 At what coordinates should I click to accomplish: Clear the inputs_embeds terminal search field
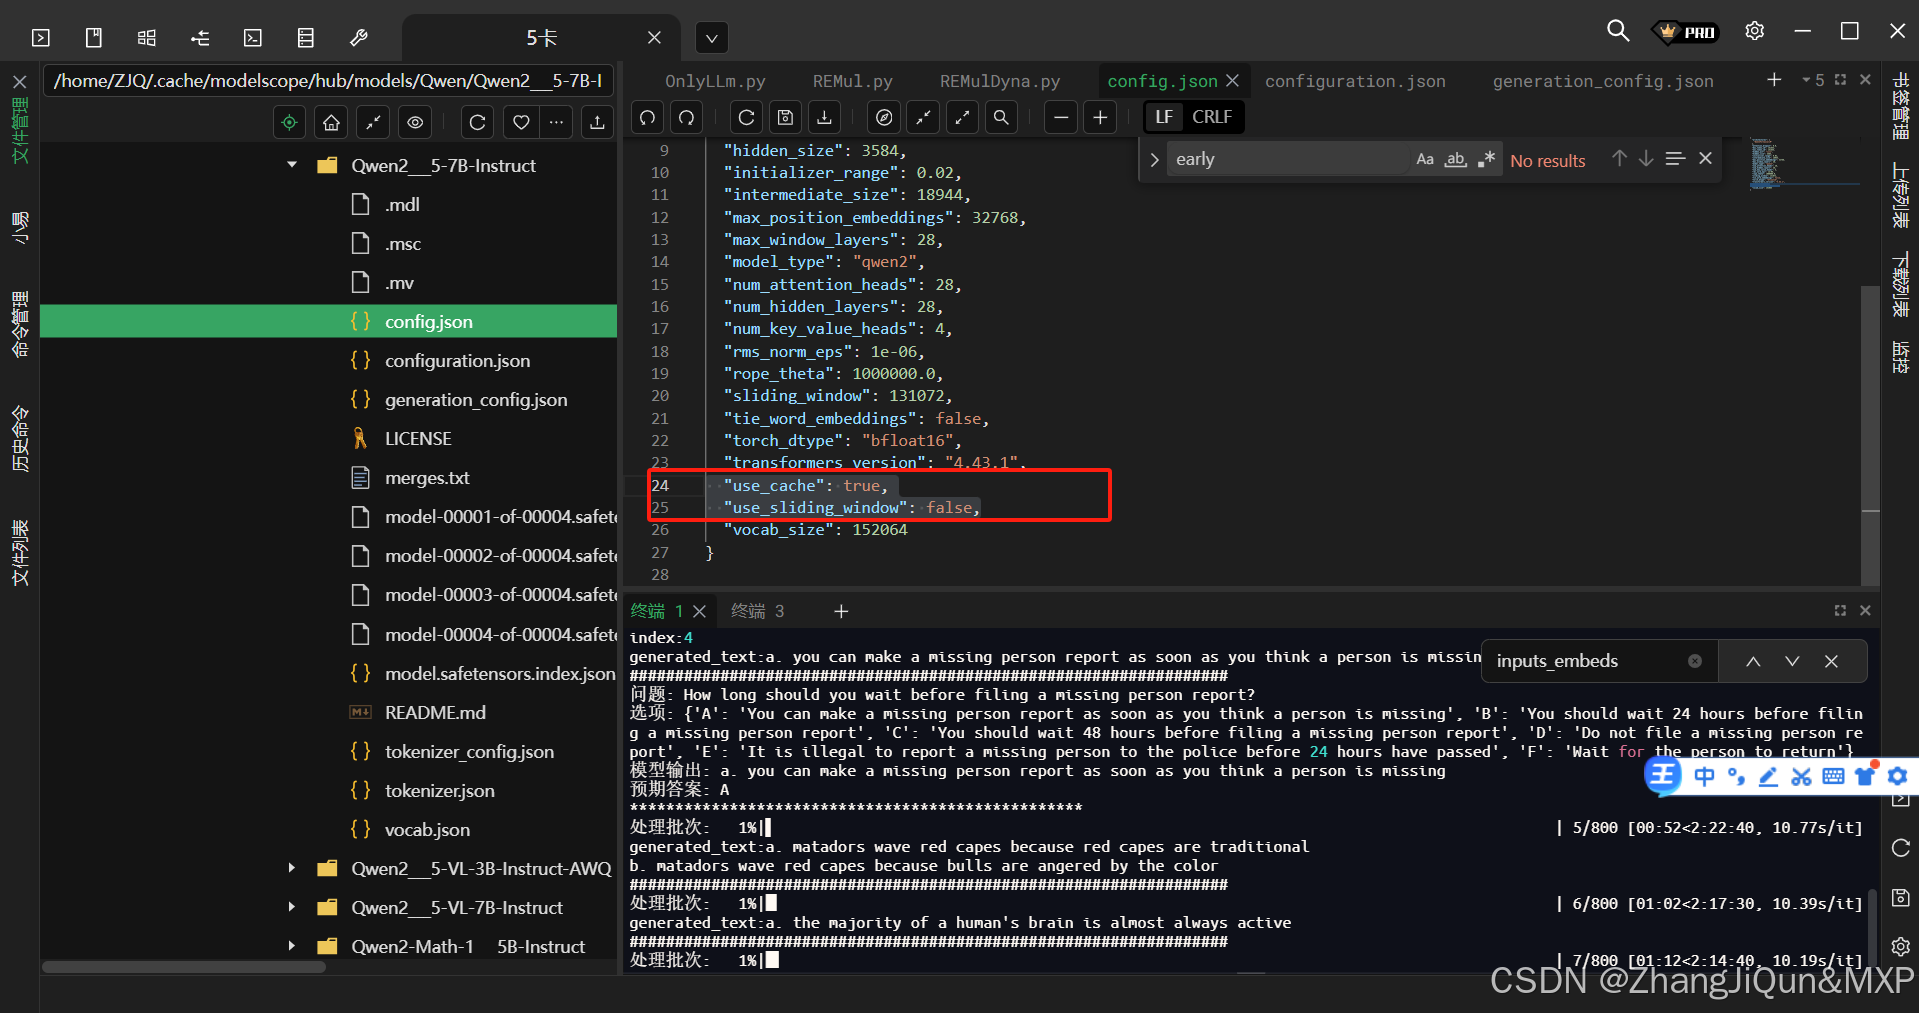tap(1695, 661)
